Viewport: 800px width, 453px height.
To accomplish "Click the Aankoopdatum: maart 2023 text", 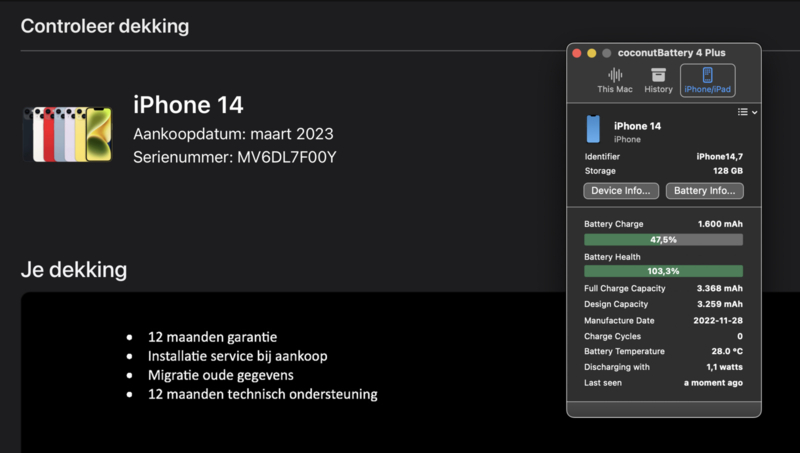I will (x=233, y=134).
